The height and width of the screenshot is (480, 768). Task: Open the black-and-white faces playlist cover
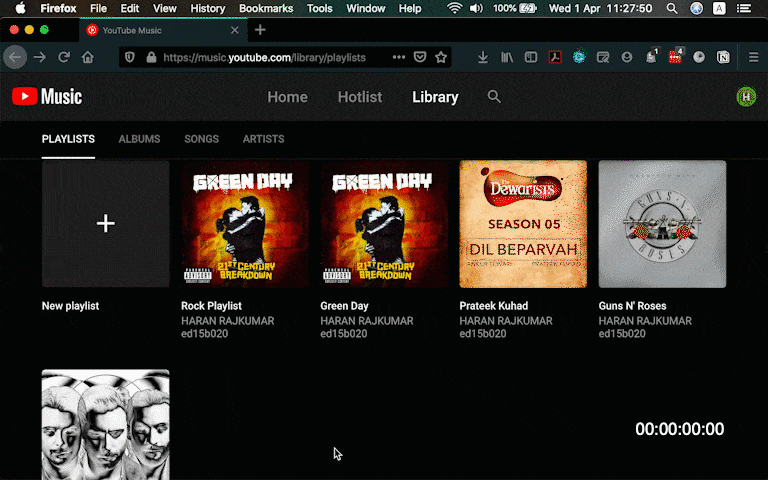[x=105, y=425]
